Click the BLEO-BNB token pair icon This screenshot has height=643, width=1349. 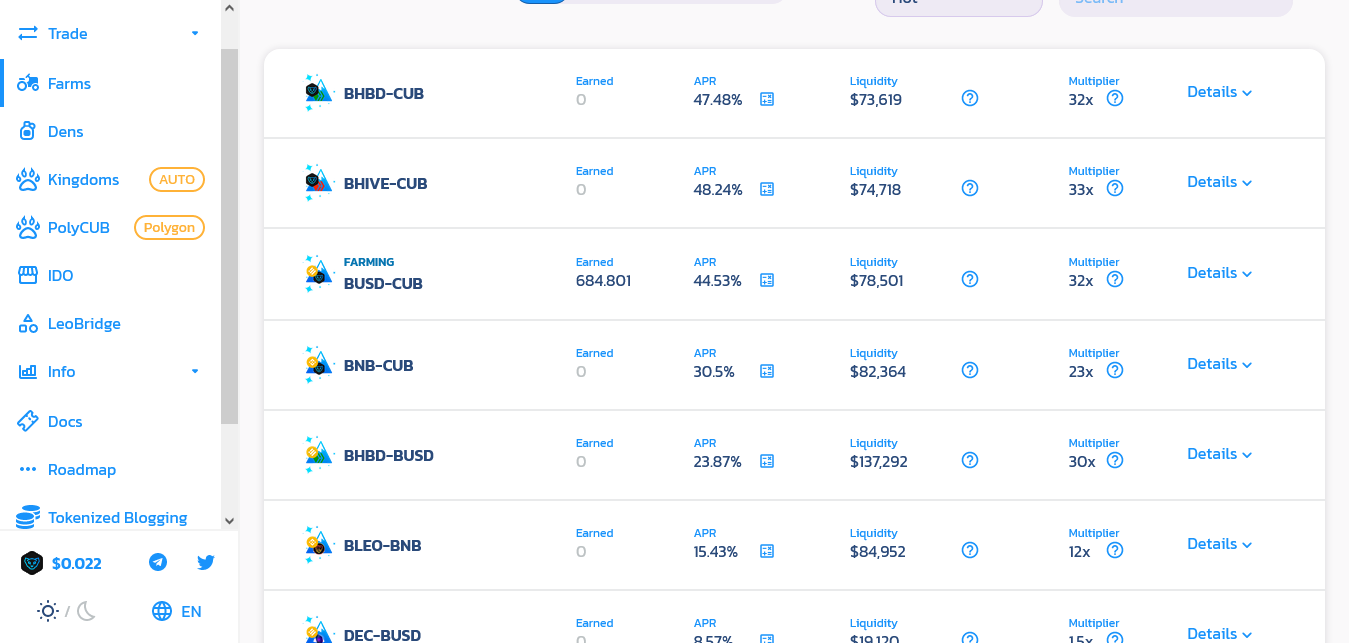318,545
